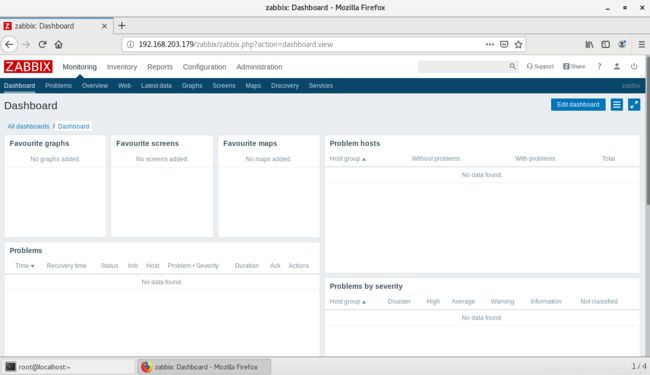Go to All dashboards breadcrumb
The width and height of the screenshot is (650, 375).
pyautogui.click(x=28, y=126)
